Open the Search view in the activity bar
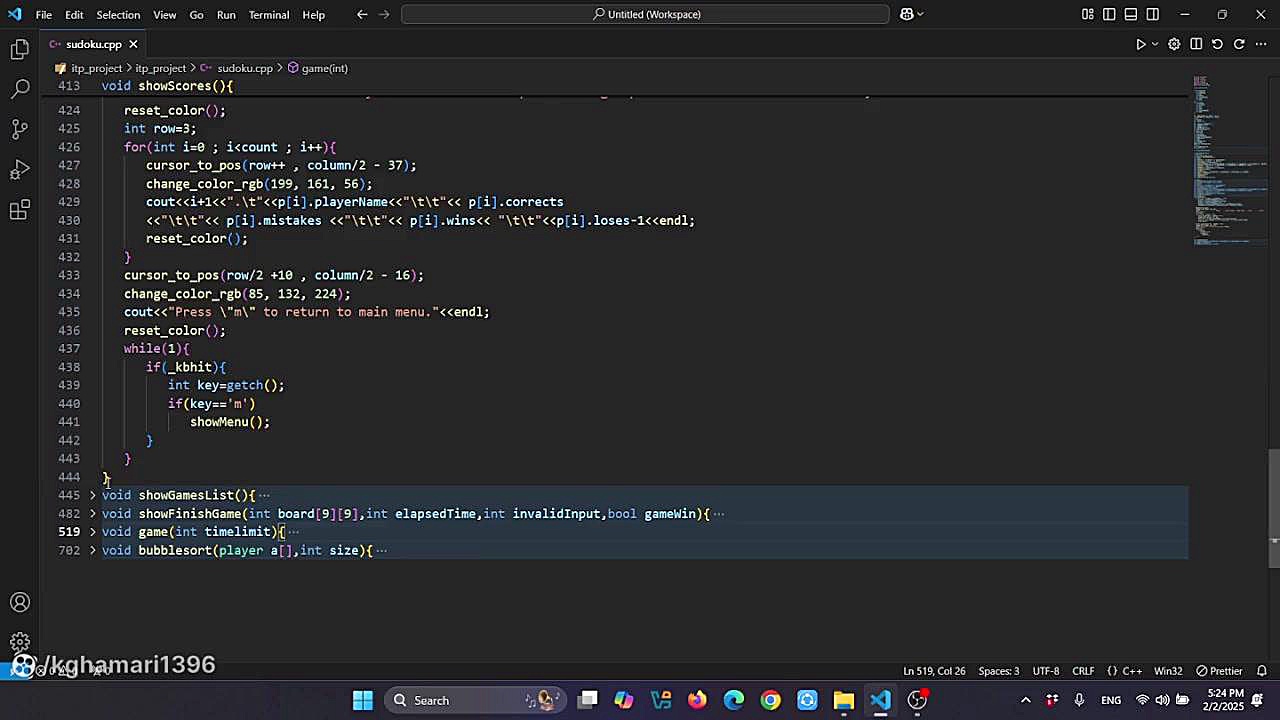Image resolution: width=1280 pixels, height=720 pixels. click(20, 89)
